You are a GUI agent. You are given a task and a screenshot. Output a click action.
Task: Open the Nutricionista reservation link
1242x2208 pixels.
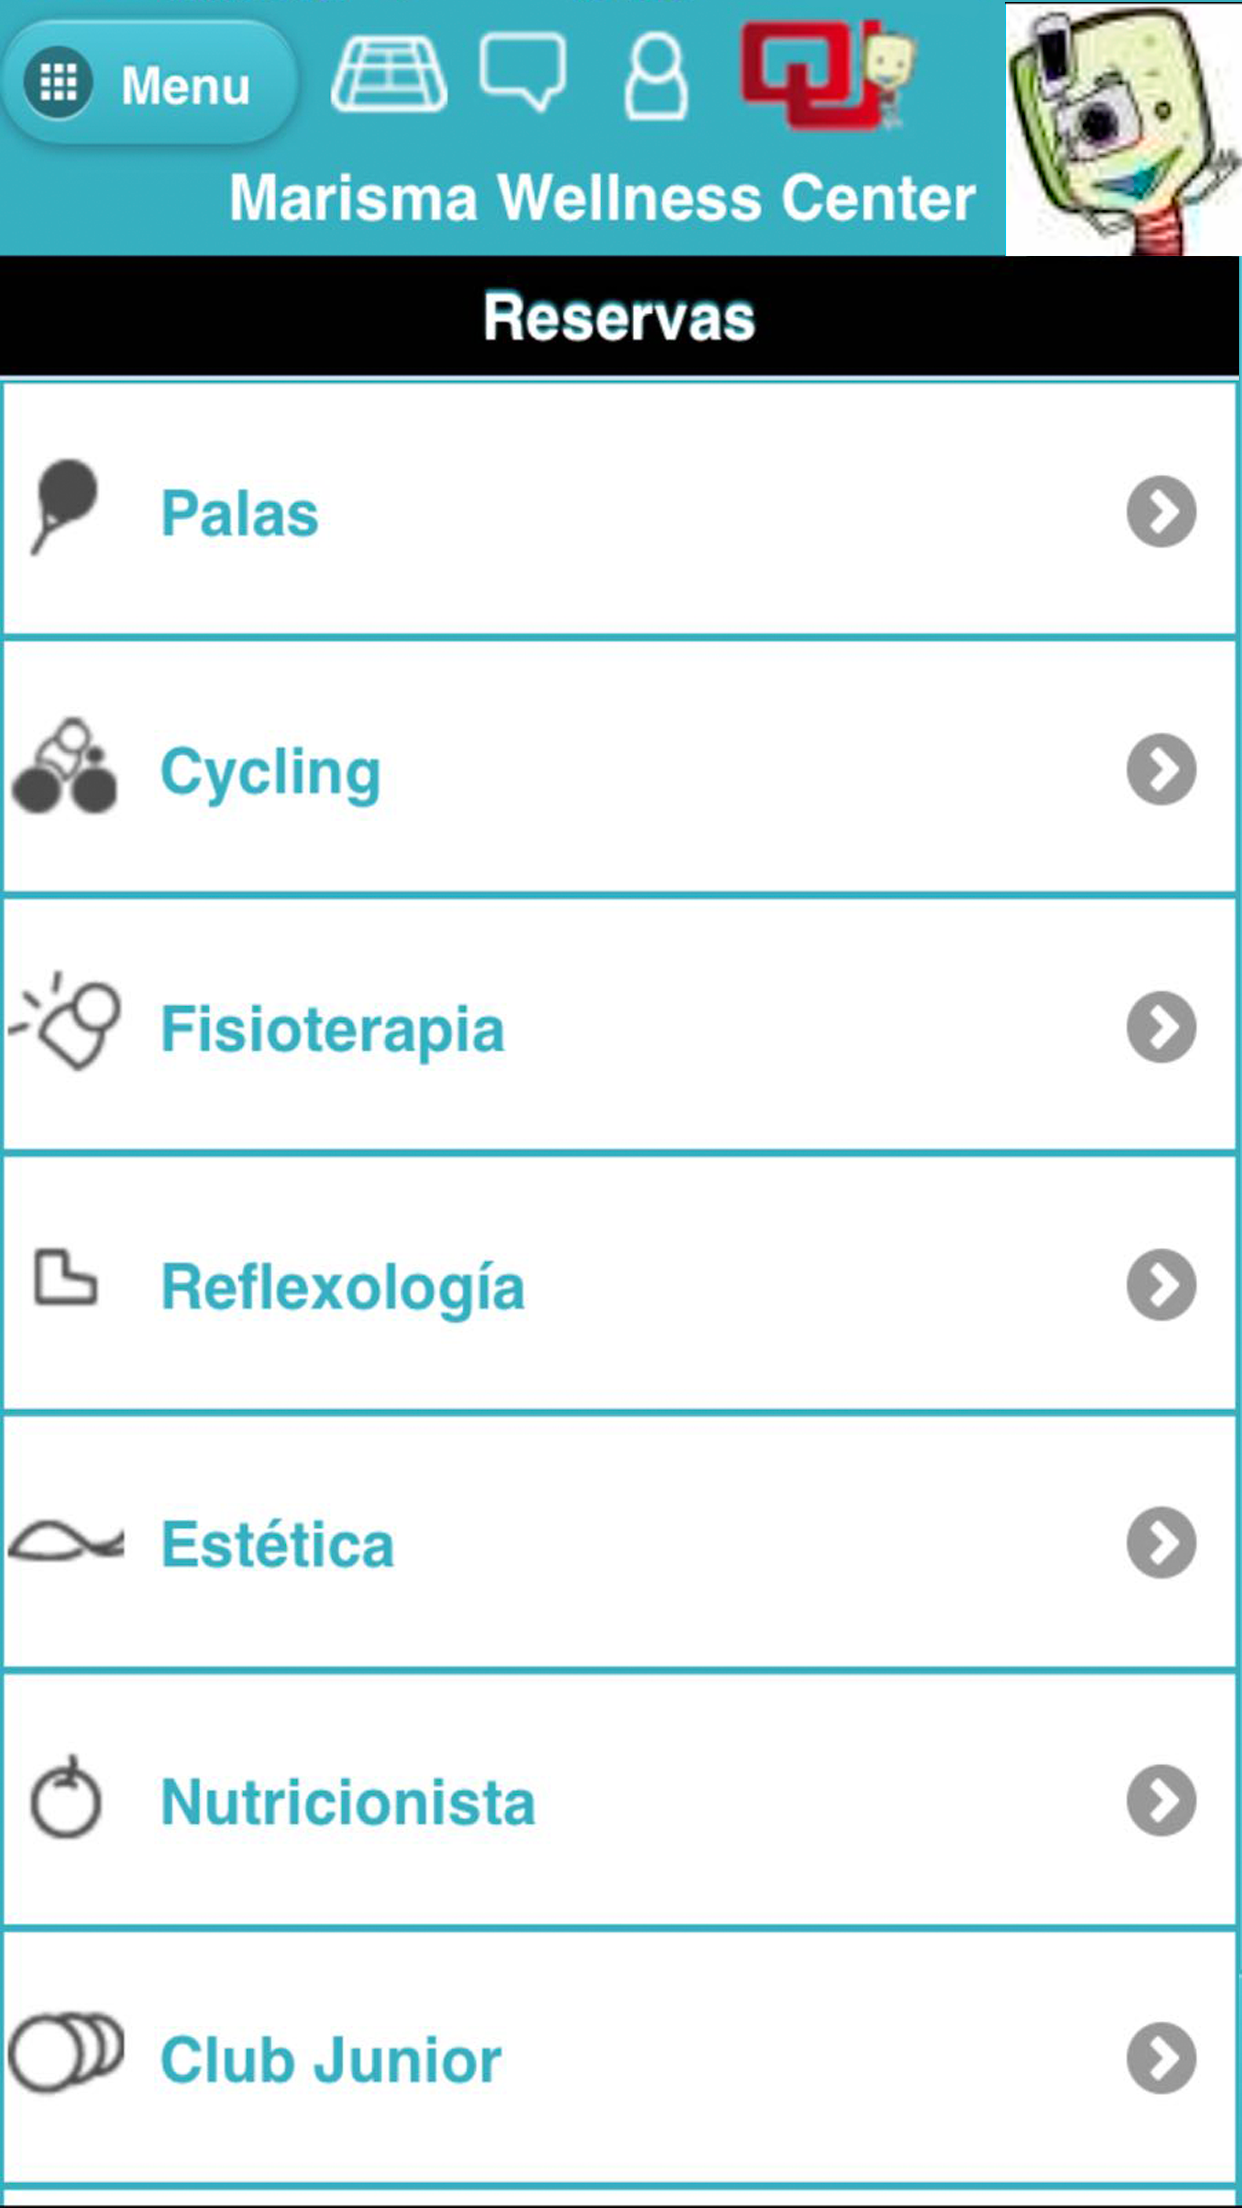(x=348, y=1802)
